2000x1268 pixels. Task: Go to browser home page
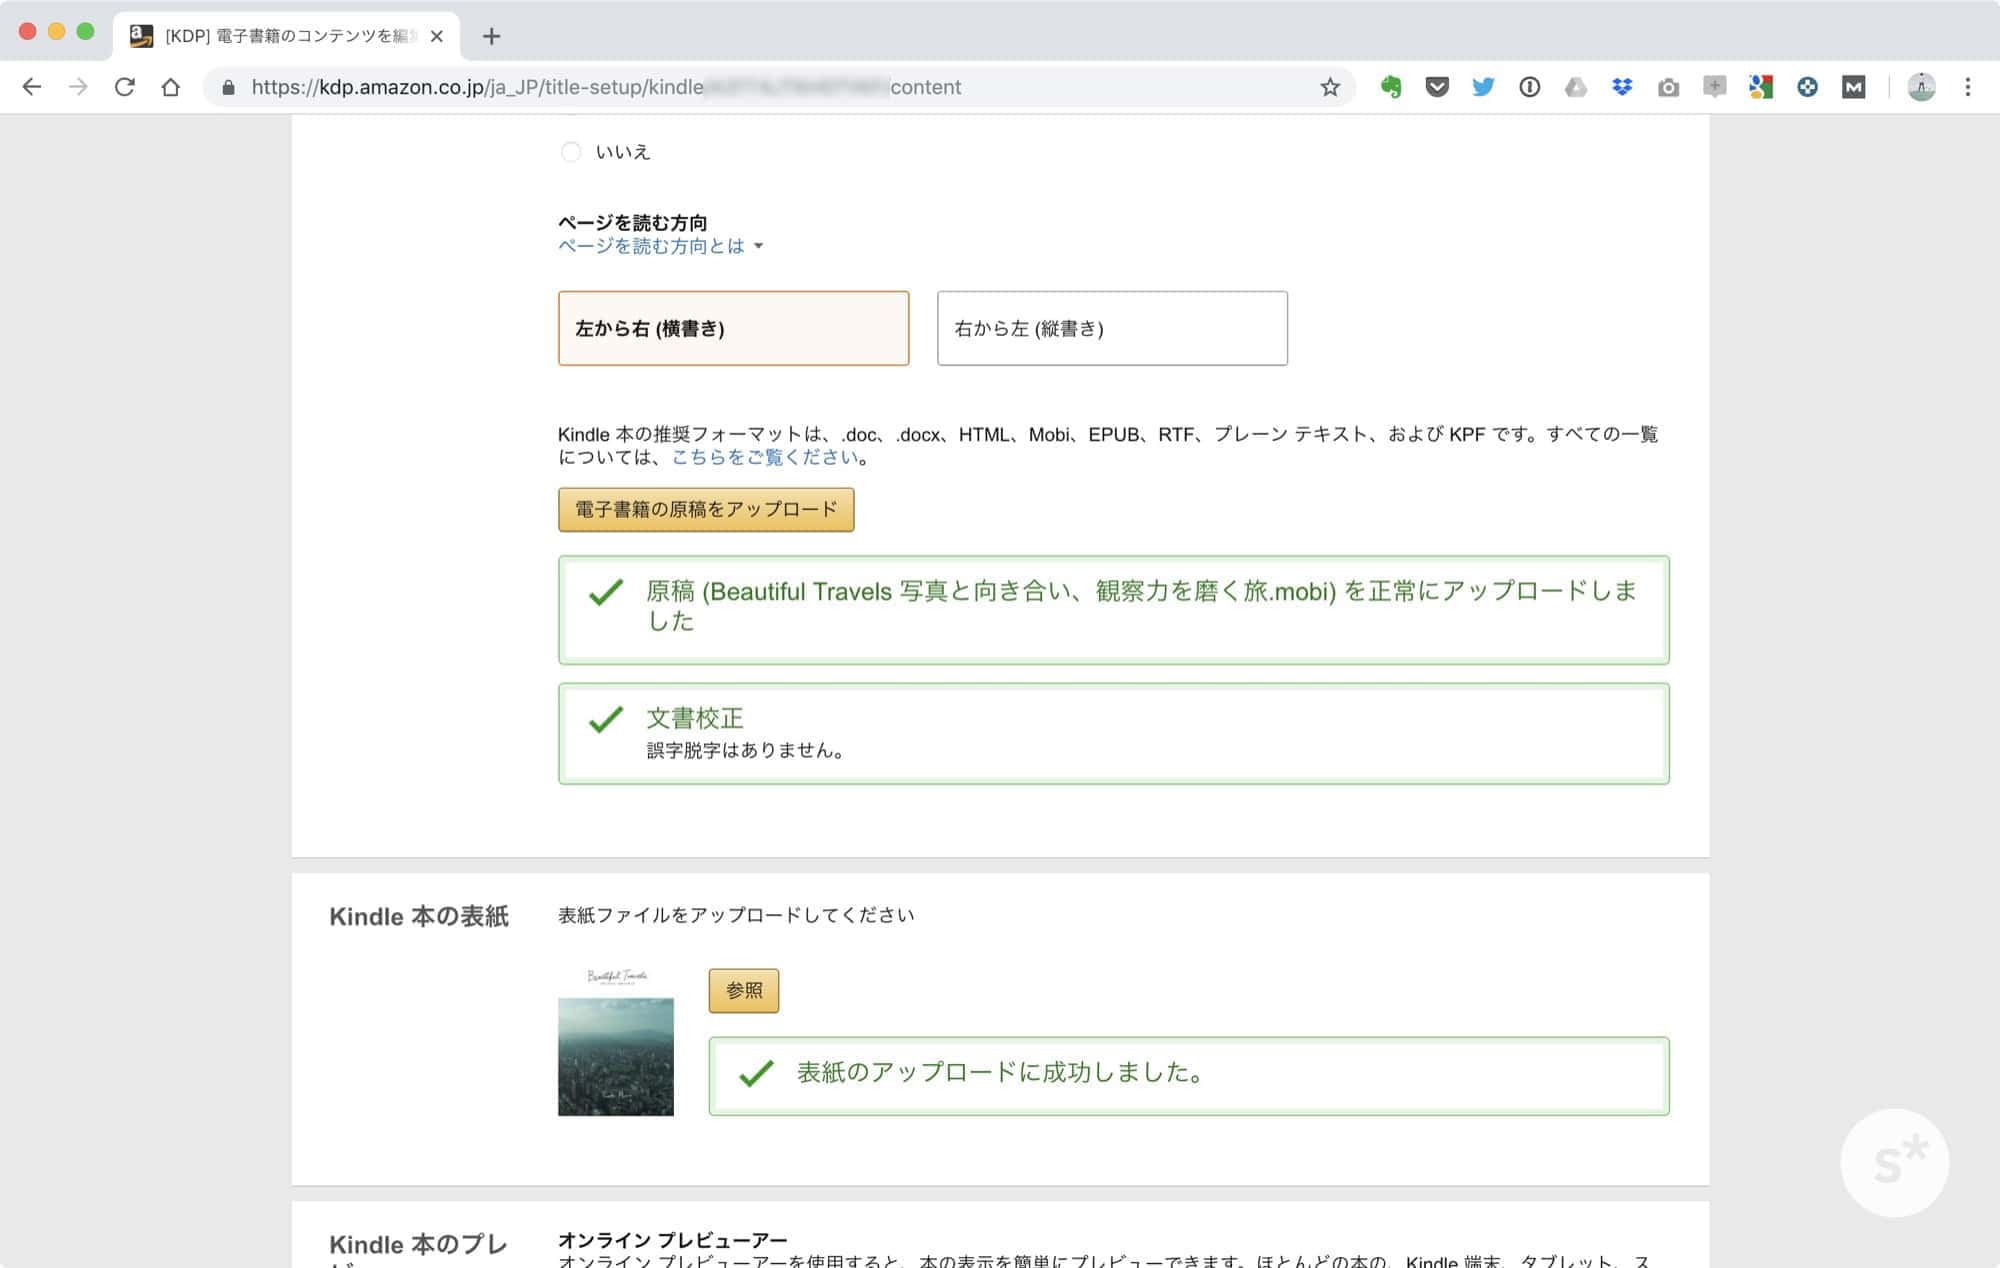pos(171,87)
